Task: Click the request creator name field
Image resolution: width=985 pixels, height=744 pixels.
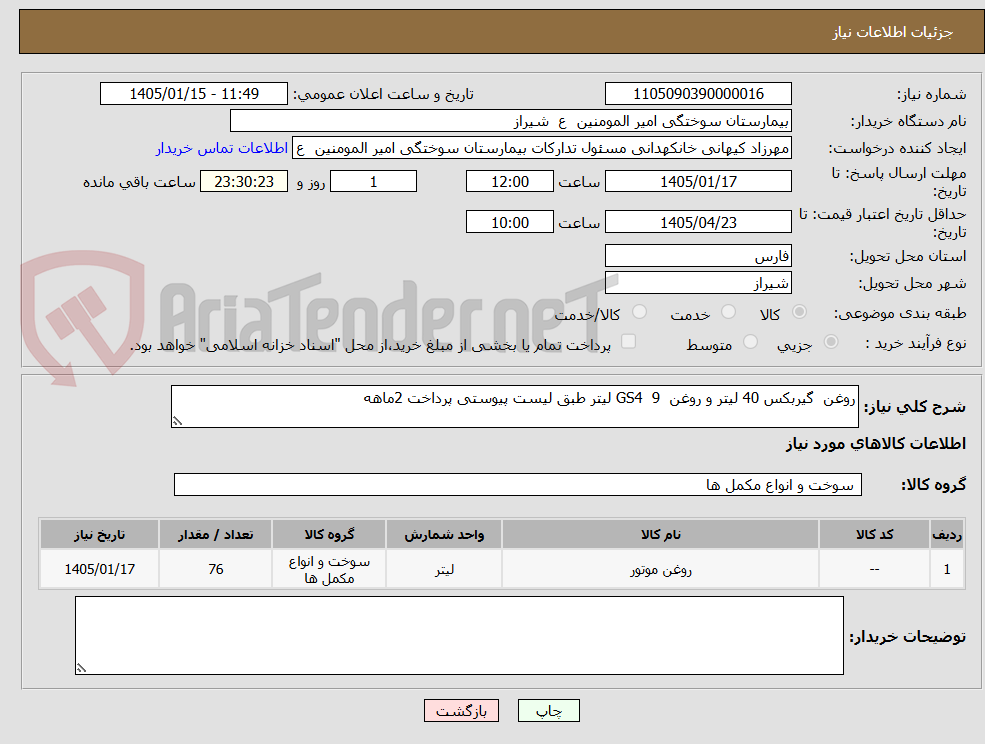Action: (541, 148)
